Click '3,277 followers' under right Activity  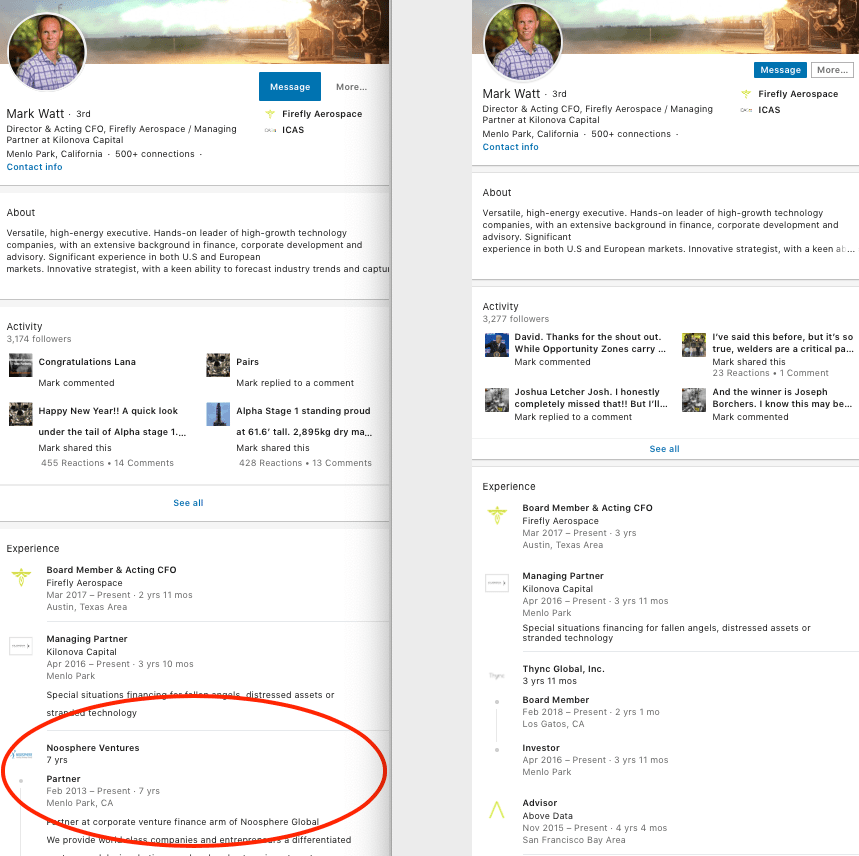pyautogui.click(x=516, y=319)
